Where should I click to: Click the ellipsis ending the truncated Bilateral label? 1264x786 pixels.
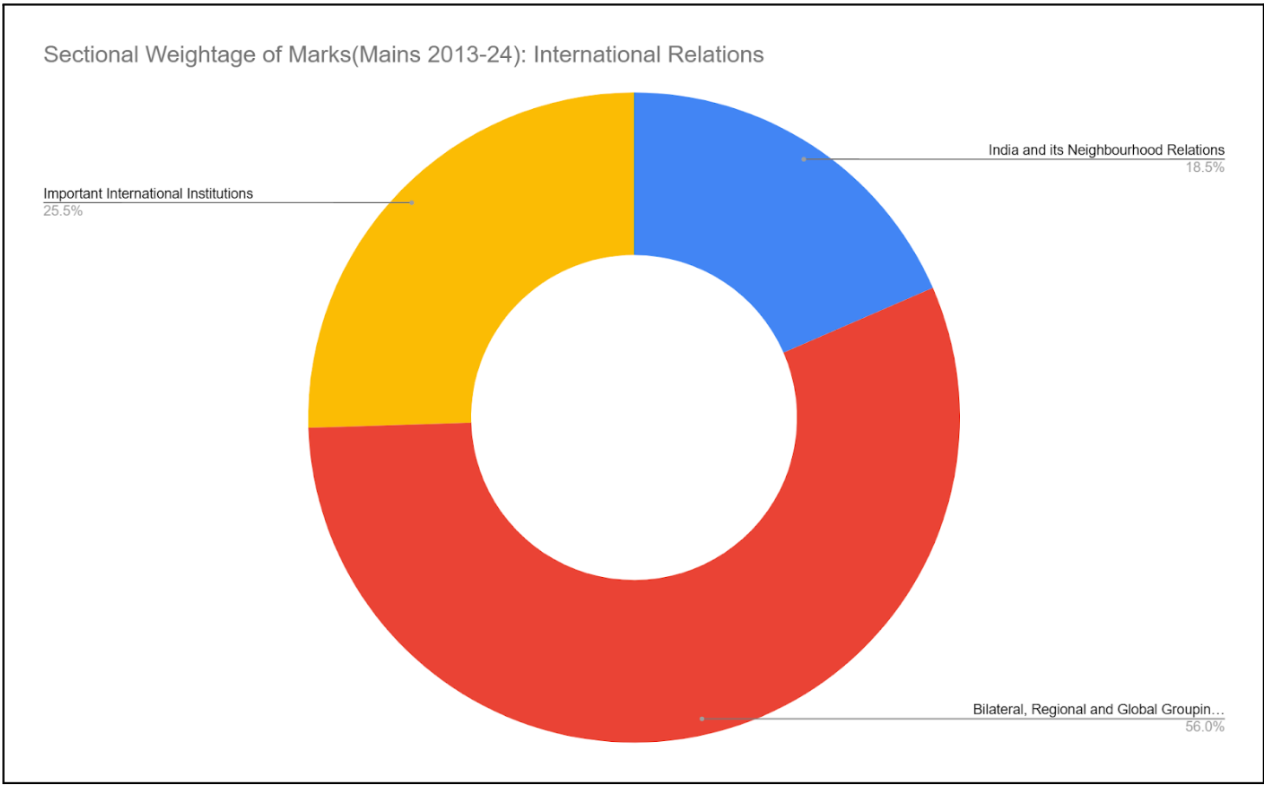coord(1218,710)
